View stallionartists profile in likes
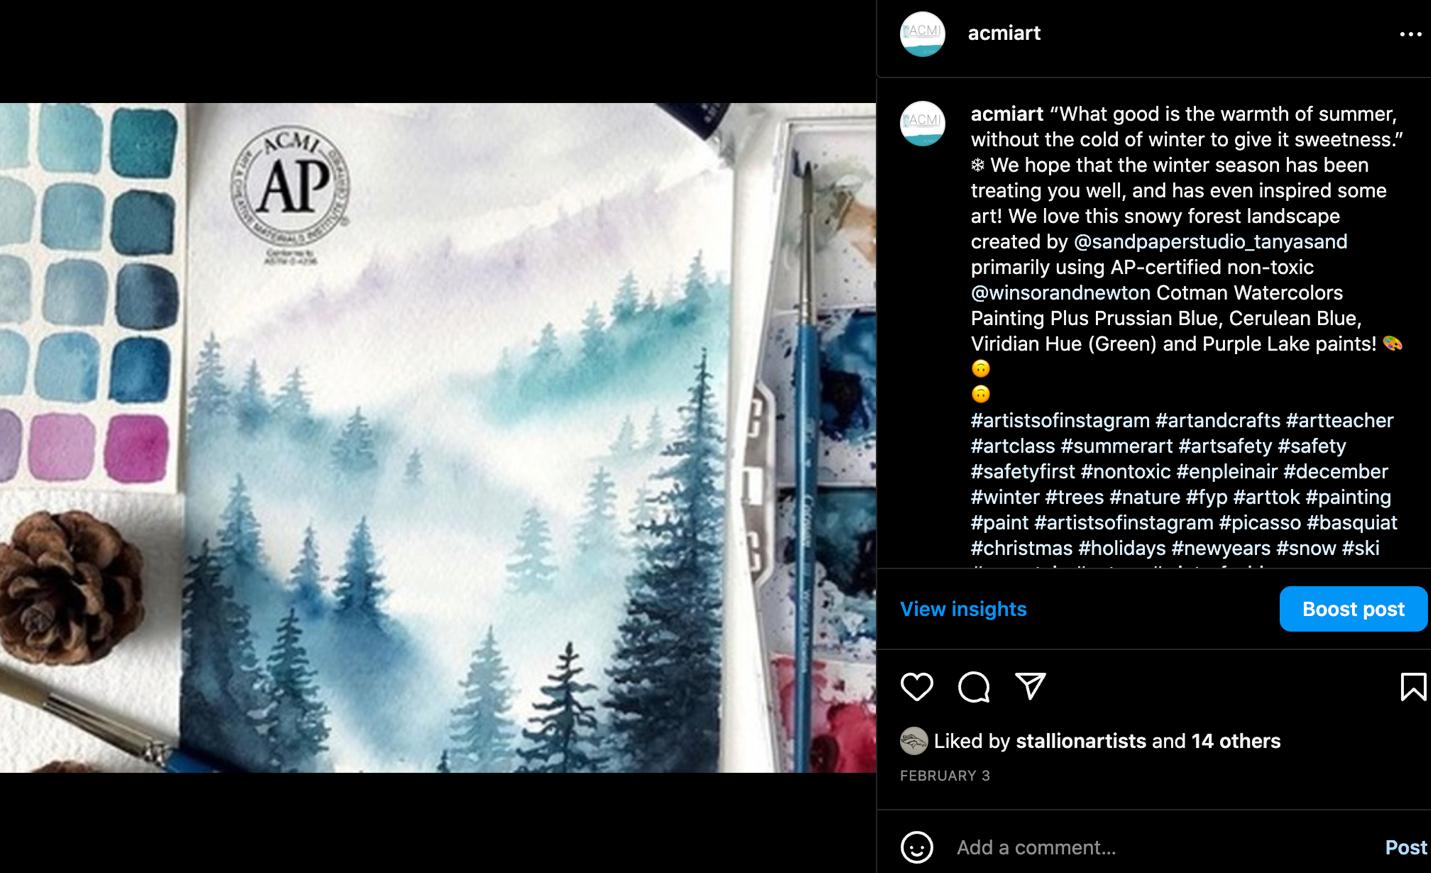The image size is (1431, 873). 1080,741
